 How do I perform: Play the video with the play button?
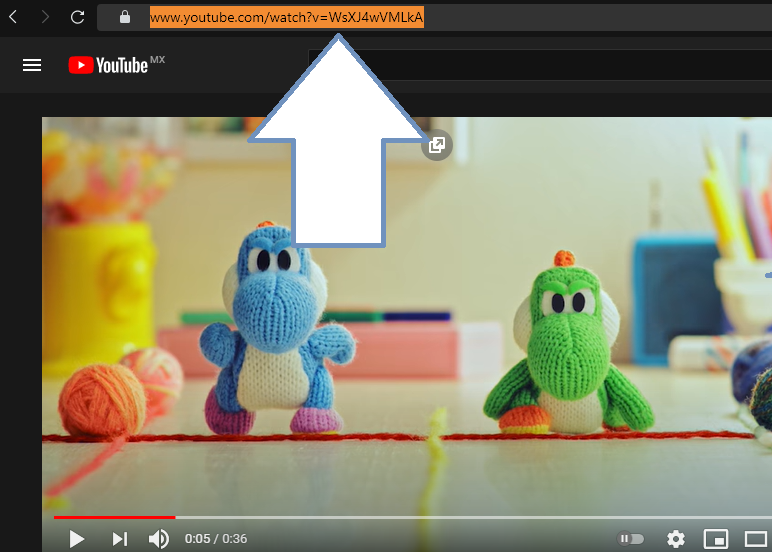tap(76, 539)
